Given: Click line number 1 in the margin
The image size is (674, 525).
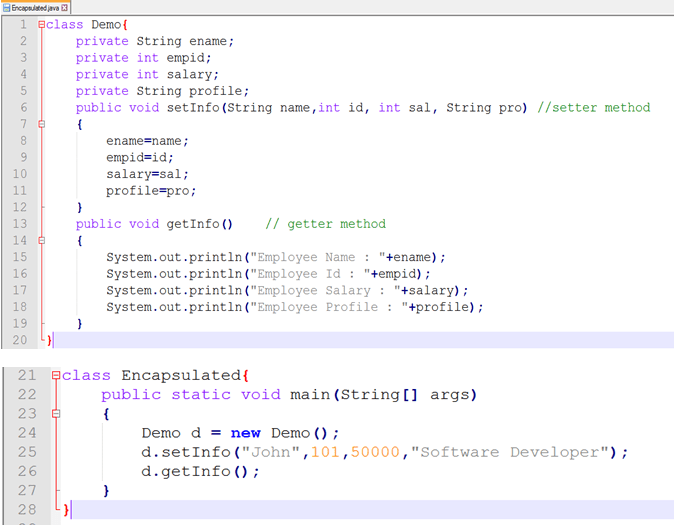Looking at the screenshot, I should (23, 25).
